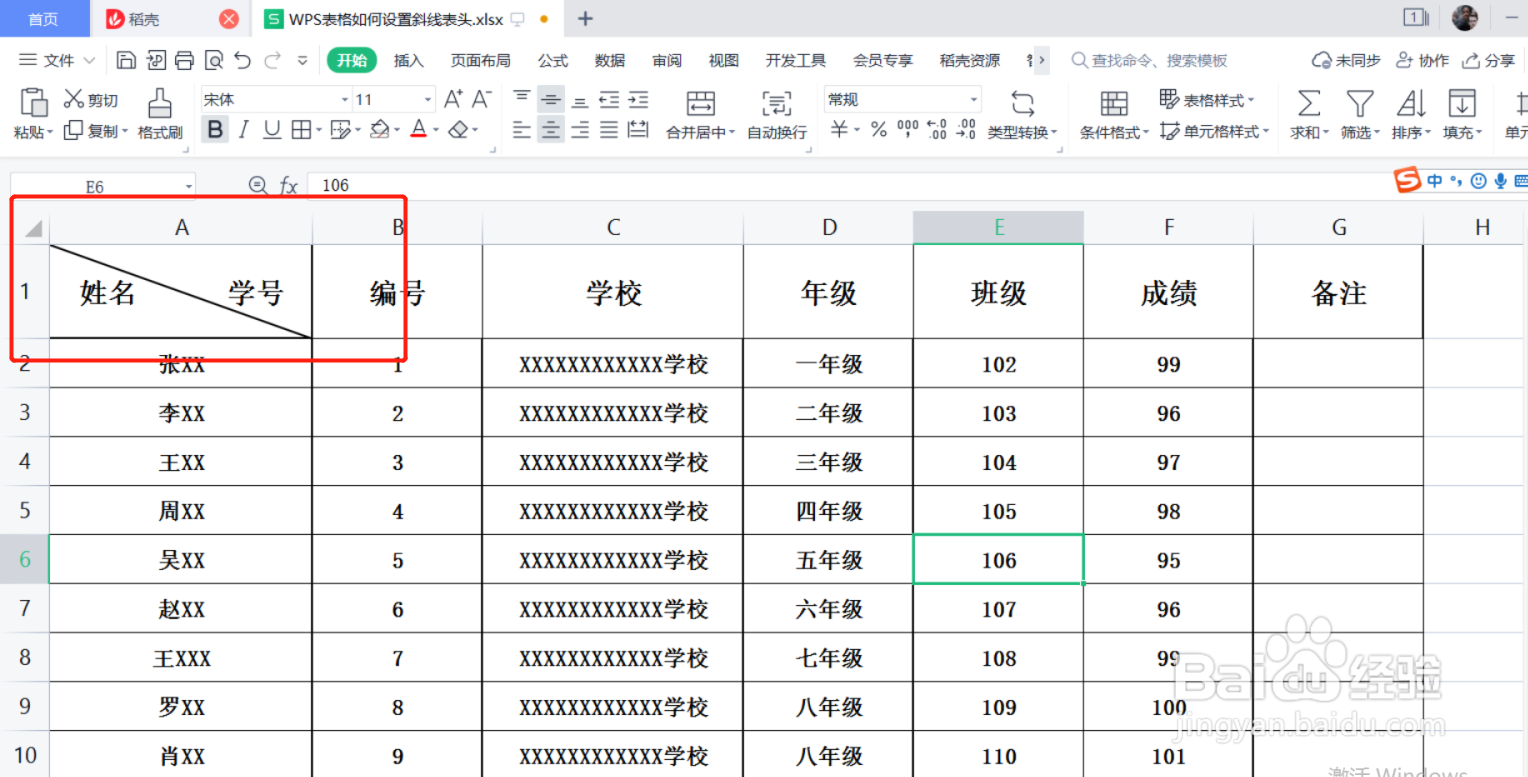Click the percentage % number format icon
The height and width of the screenshot is (777, 1528).
(x=878, y=129)
